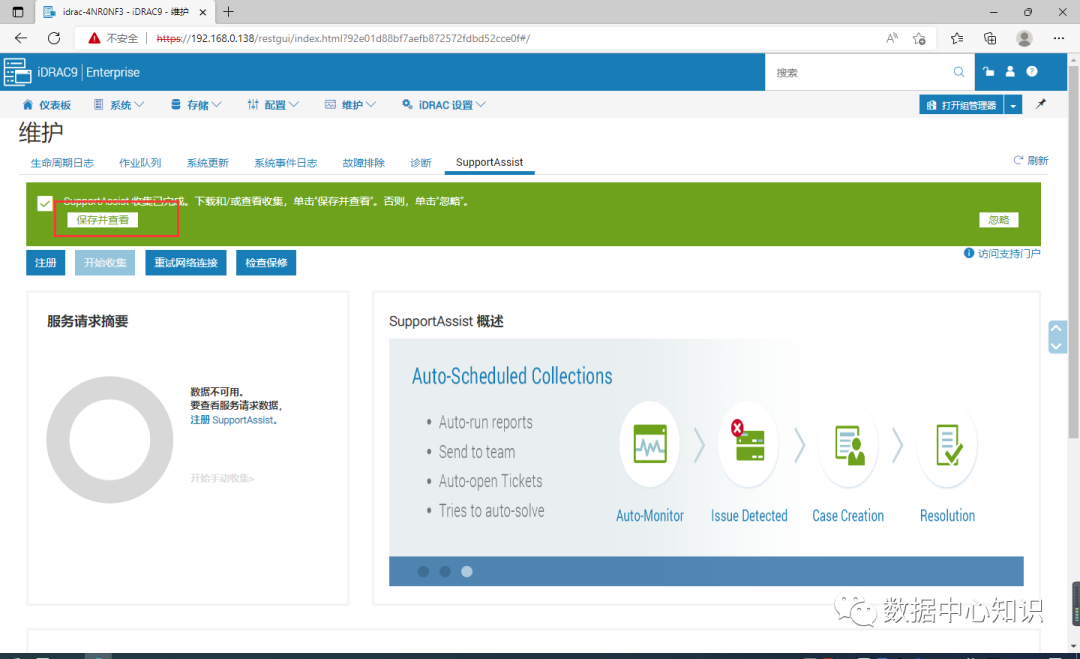Screen dimensions: 1080x659
Task: Expand the 存储 menu
Action: tap(196, 105)
